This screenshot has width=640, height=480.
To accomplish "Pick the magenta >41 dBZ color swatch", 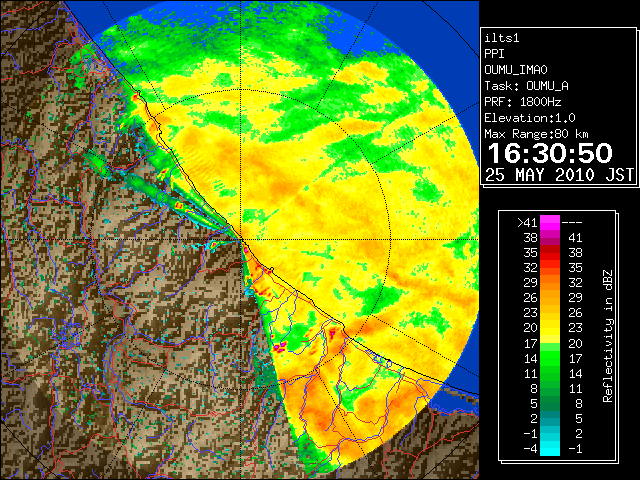I will (x=550, y=223).
